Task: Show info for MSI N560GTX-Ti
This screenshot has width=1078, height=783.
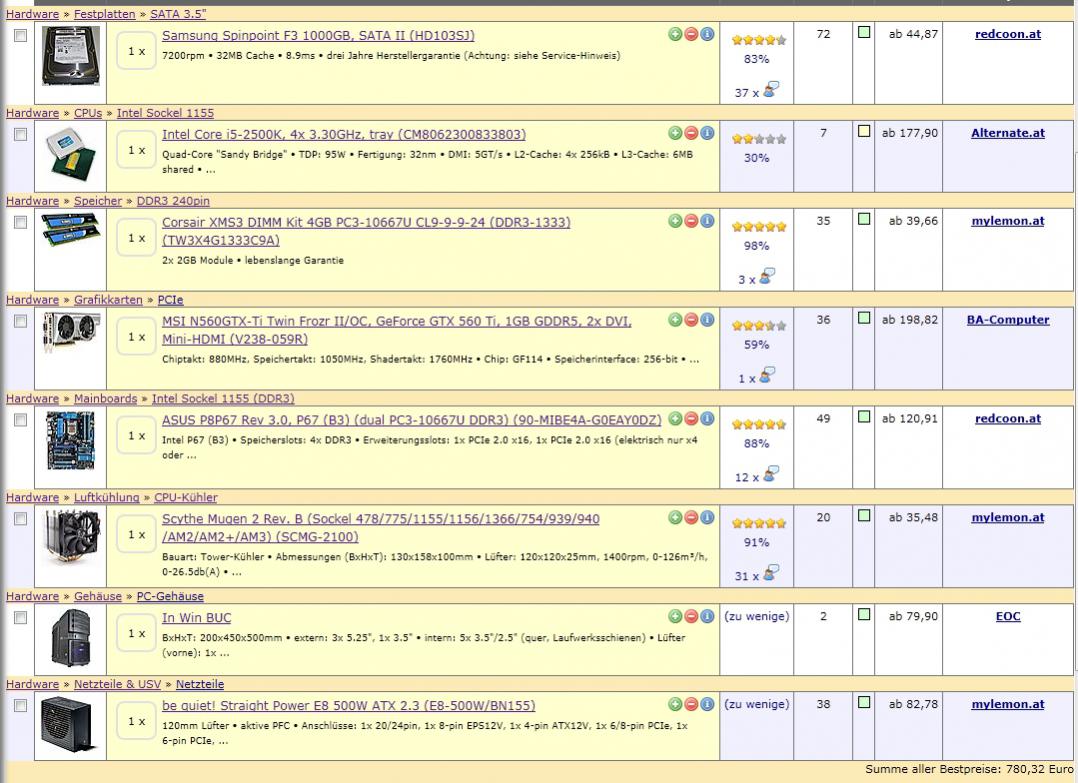Action: [707, 320]
